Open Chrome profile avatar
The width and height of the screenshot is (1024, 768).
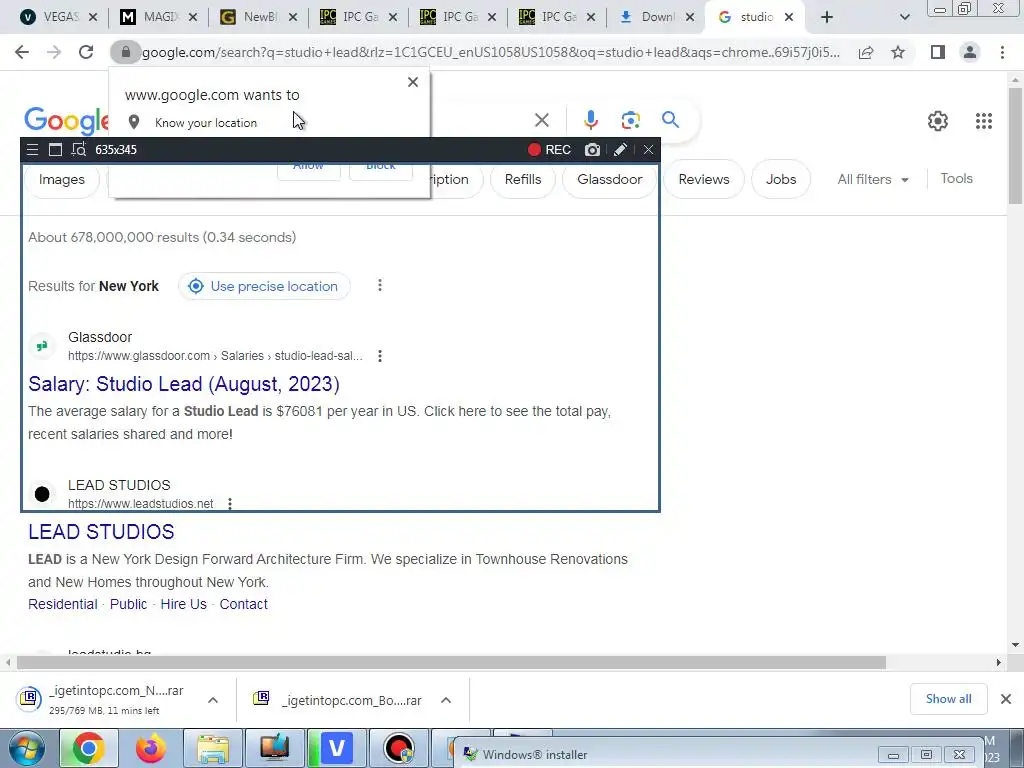pyautogui.click(x=970, y=52)
